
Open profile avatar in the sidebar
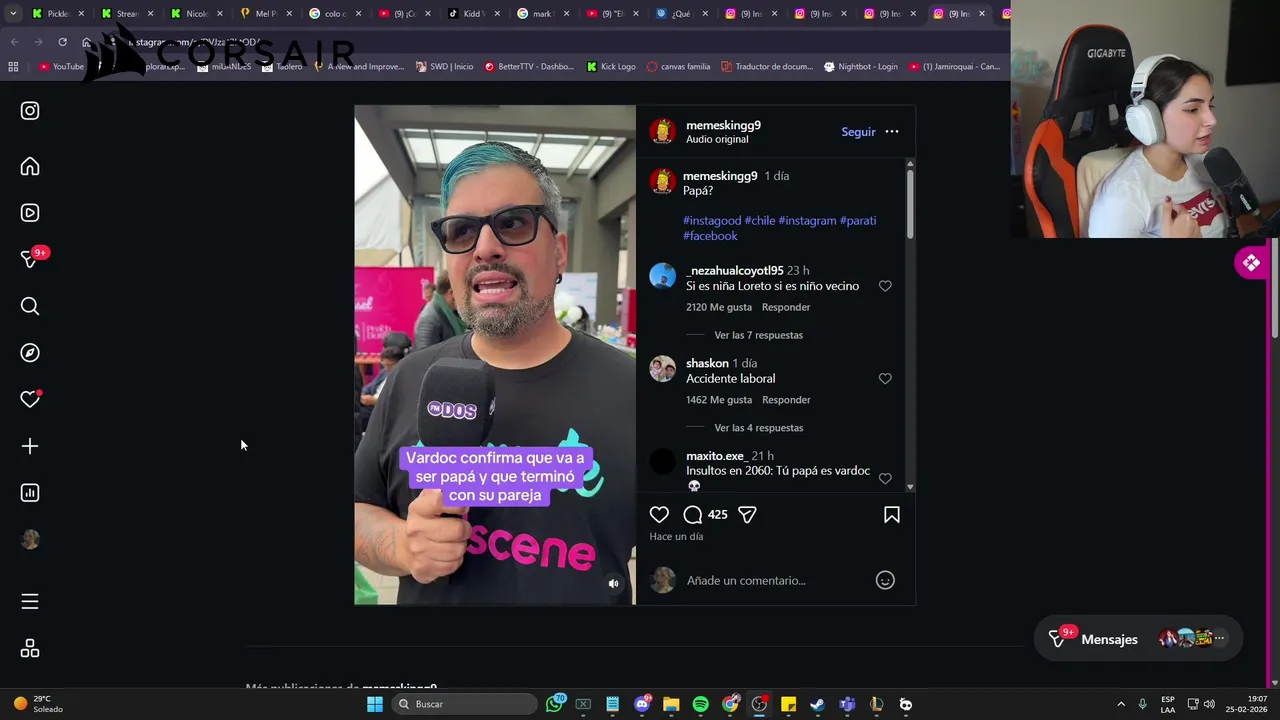[x=30, y=540]
